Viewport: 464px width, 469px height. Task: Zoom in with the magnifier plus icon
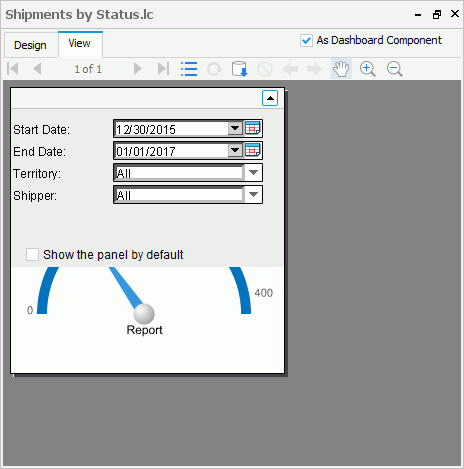(x=368, y=69)
